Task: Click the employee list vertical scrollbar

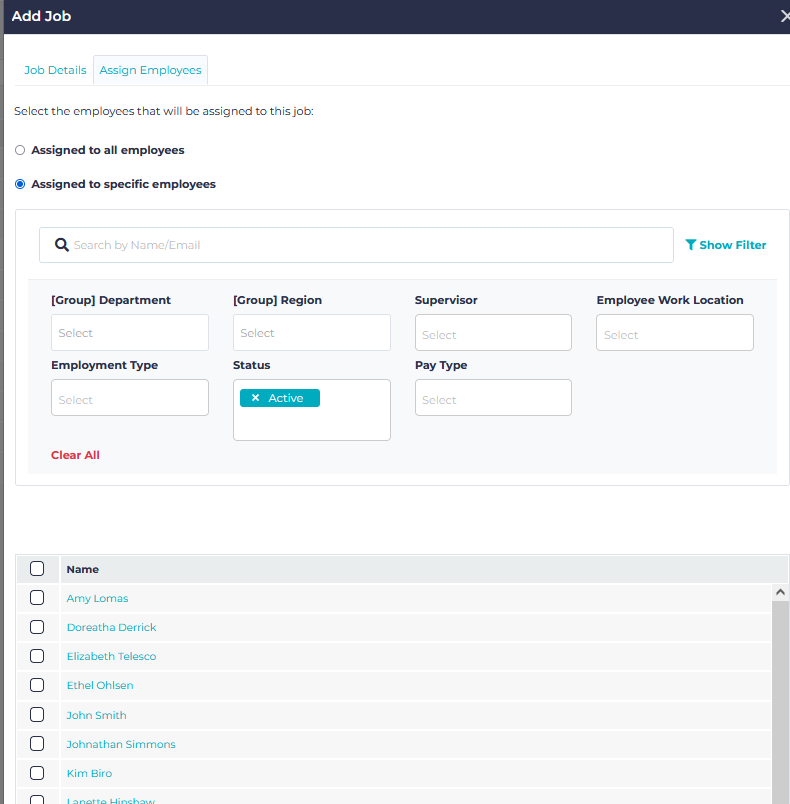Action: tap(780, 700)
